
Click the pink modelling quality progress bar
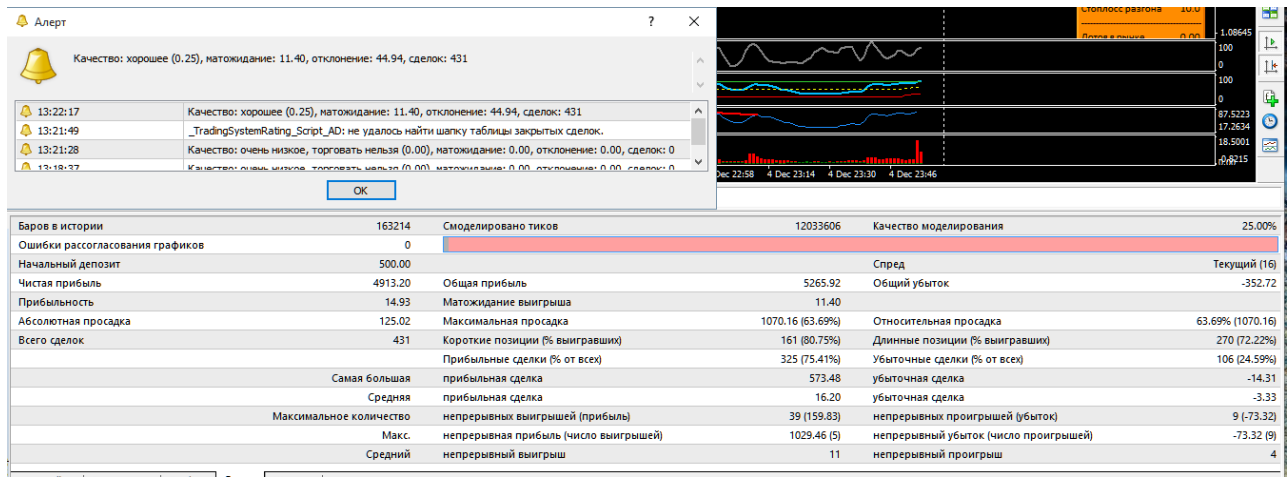pos(860,244)
